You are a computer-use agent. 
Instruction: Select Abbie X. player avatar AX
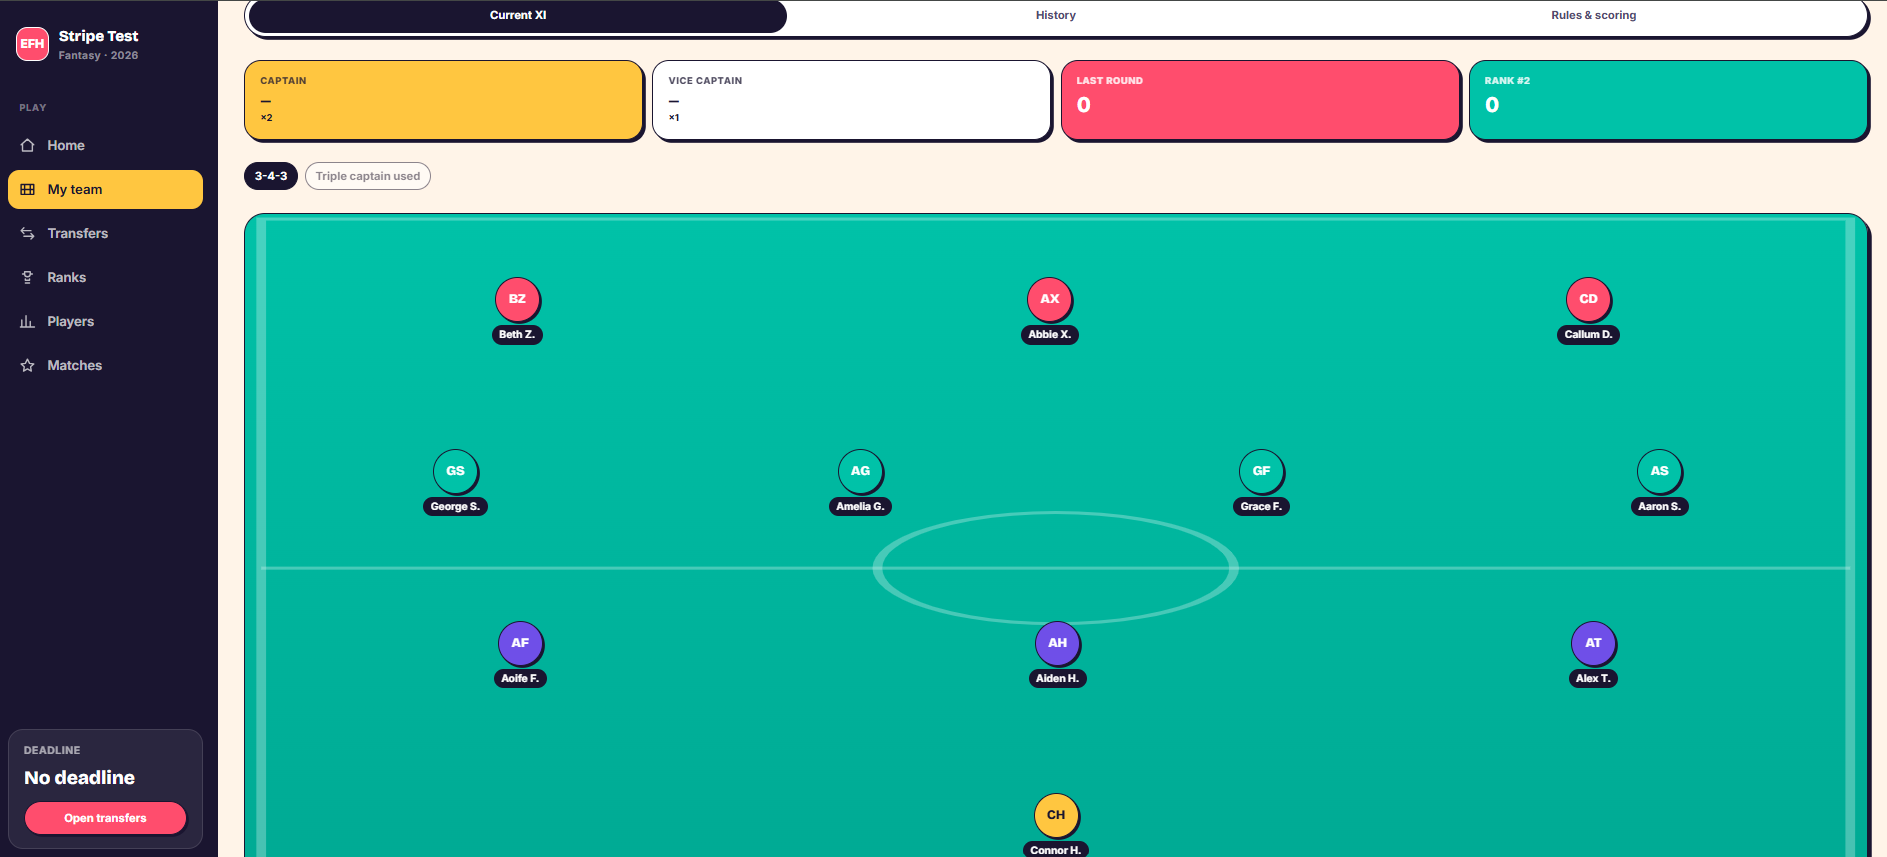point(1050,299)
